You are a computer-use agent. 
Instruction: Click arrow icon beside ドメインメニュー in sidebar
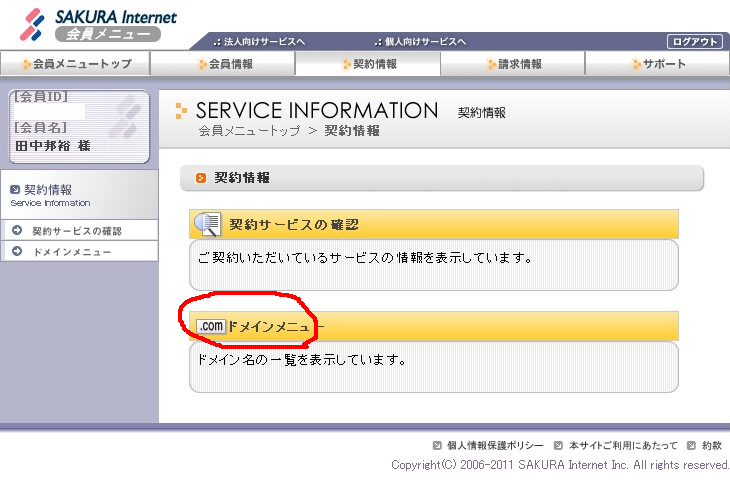click(x=17, y=252)
